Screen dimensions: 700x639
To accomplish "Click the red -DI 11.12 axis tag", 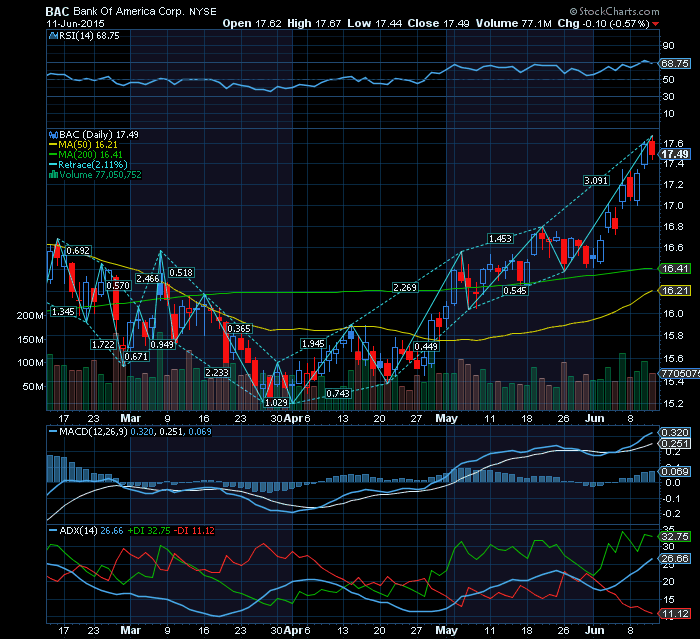I will click(x=675, y=614).
